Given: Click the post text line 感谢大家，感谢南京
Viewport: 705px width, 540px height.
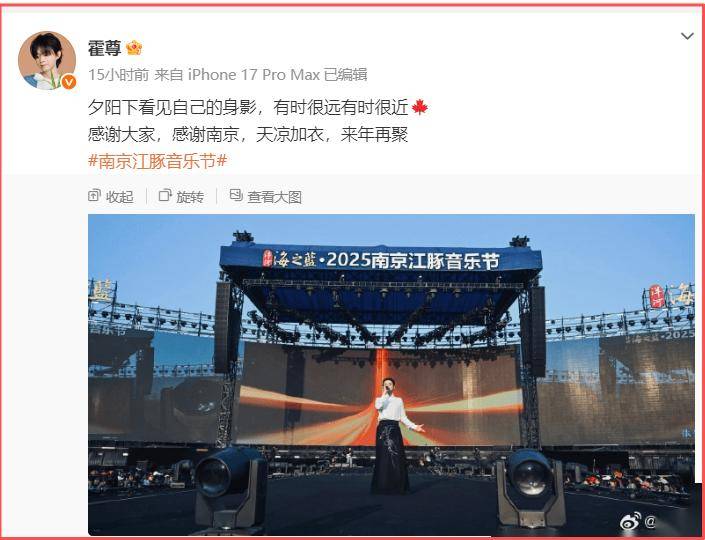Looking at the screenshot, I should pyautogui.click(x=163, y=134).
